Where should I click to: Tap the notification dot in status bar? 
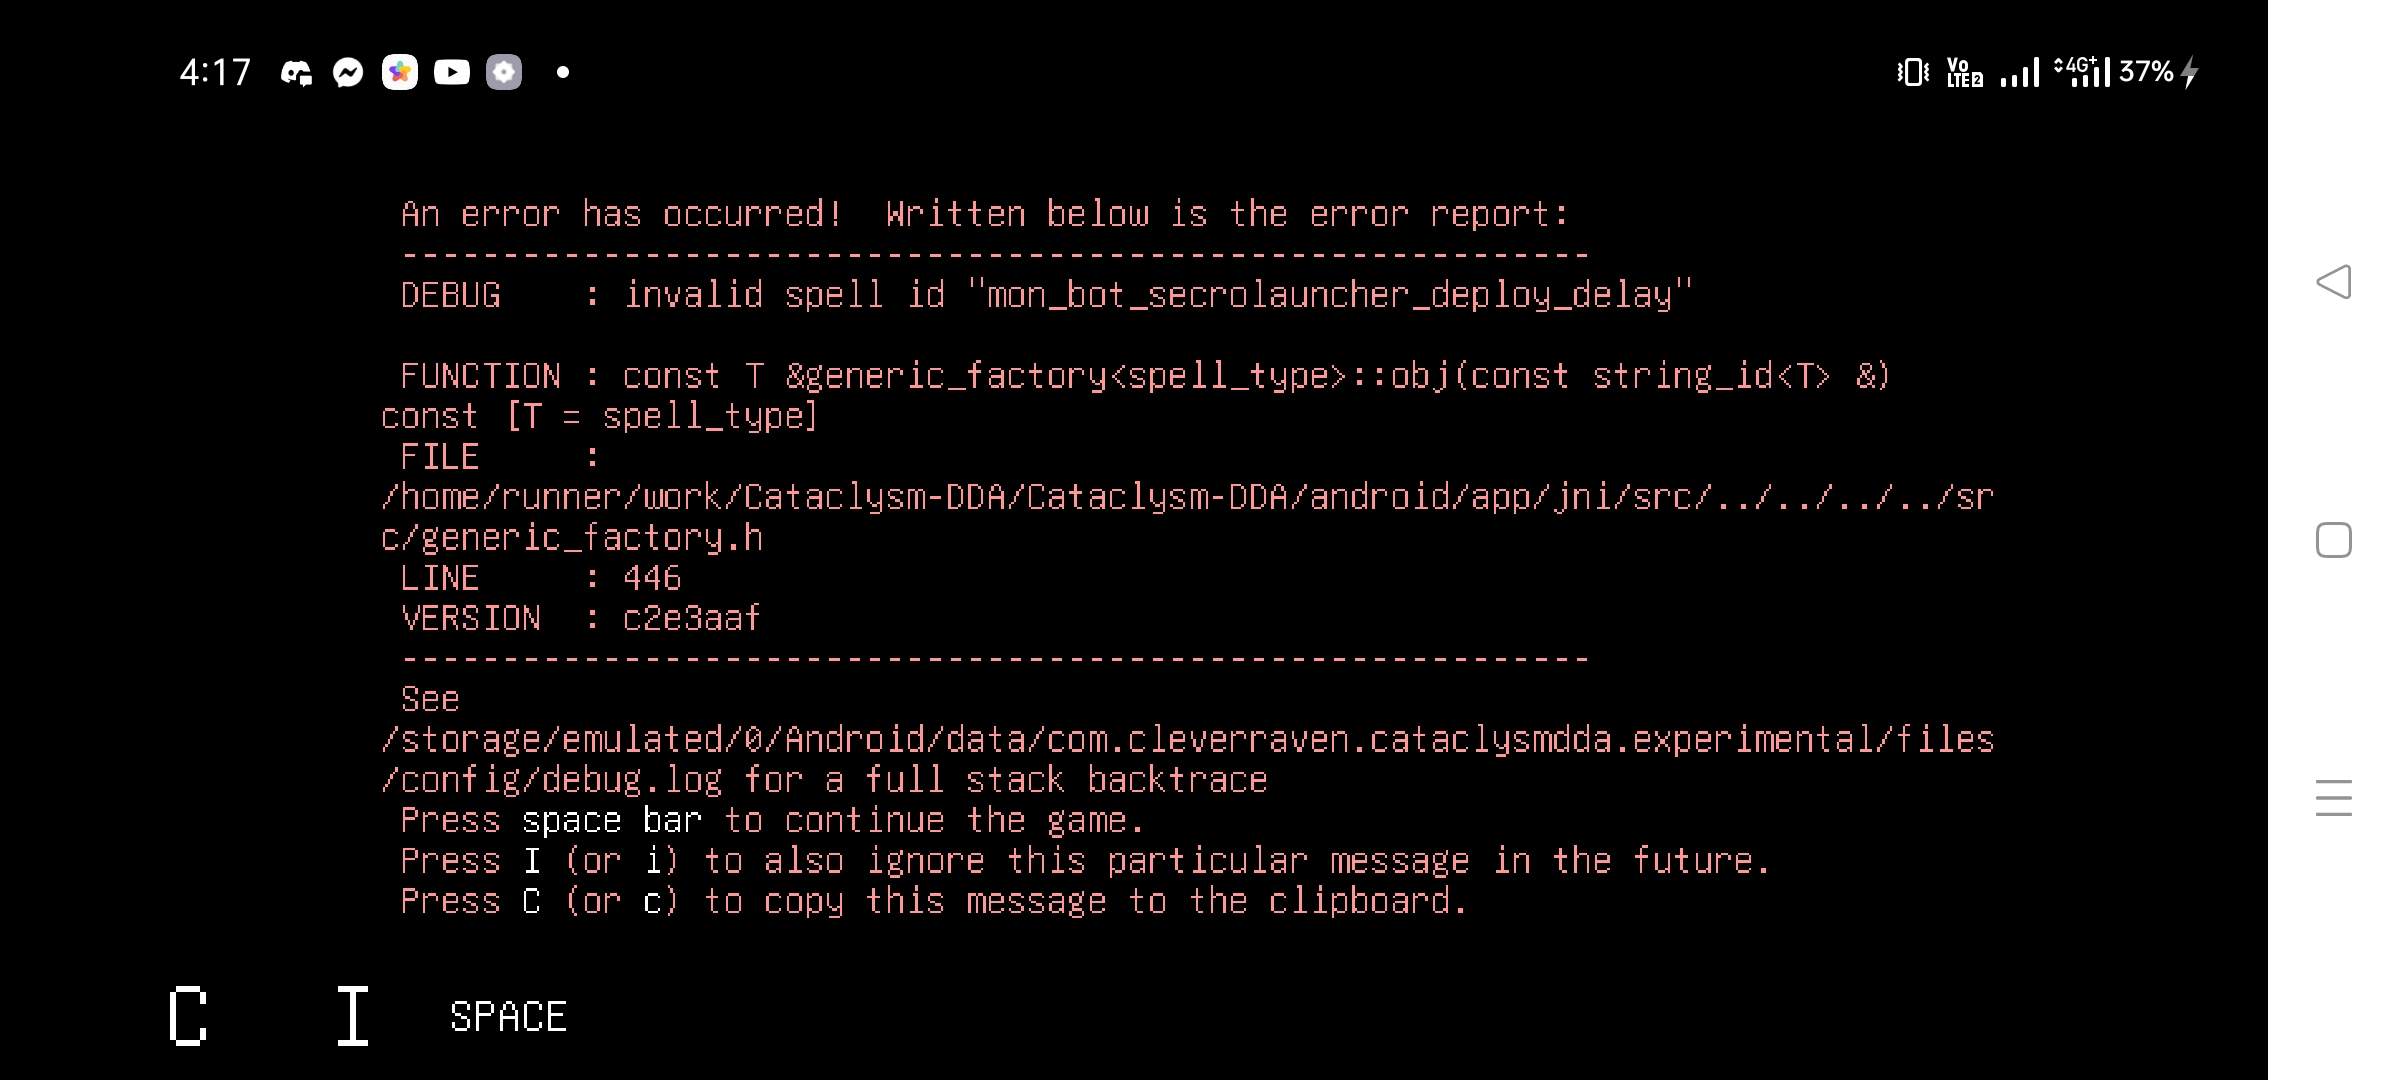pyautogui.click(x=562, y=72)
